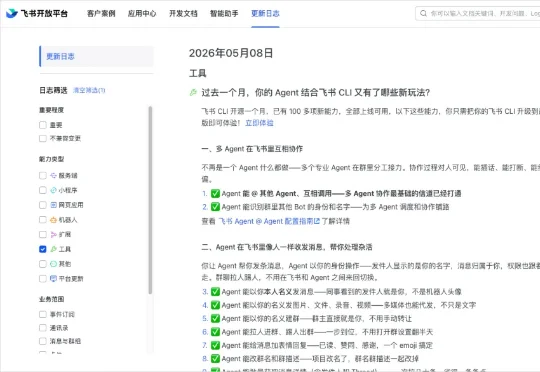The image size is (540, 372).
Task: Click the 小程序 category icon
Action: tap(53, 190)
